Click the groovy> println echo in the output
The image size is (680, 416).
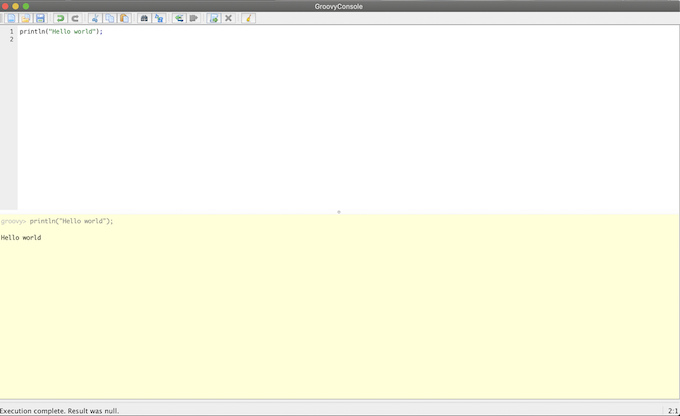pos(57,221)
